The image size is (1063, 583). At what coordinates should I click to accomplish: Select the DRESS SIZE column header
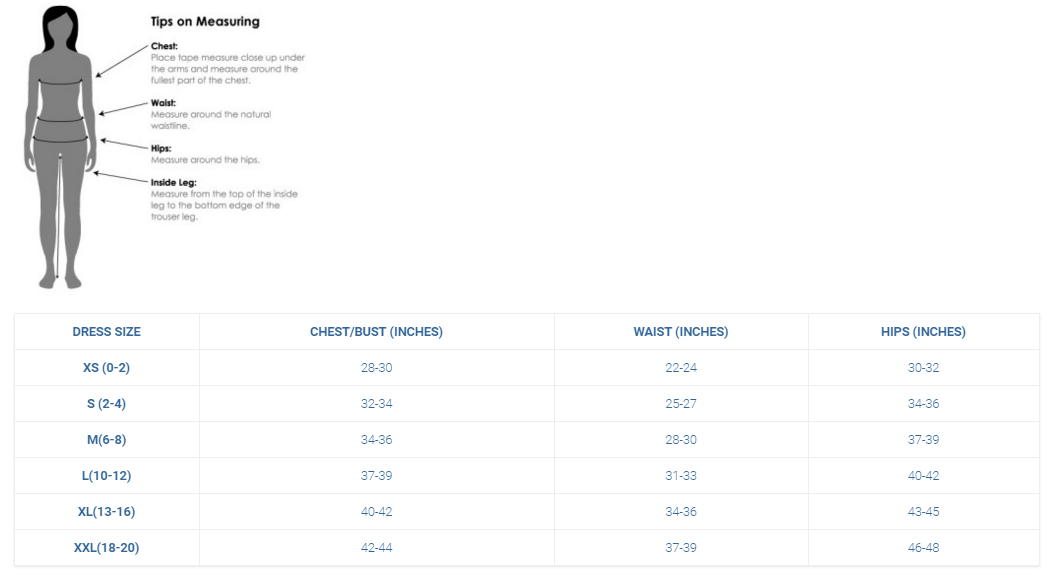coord(106,331)
